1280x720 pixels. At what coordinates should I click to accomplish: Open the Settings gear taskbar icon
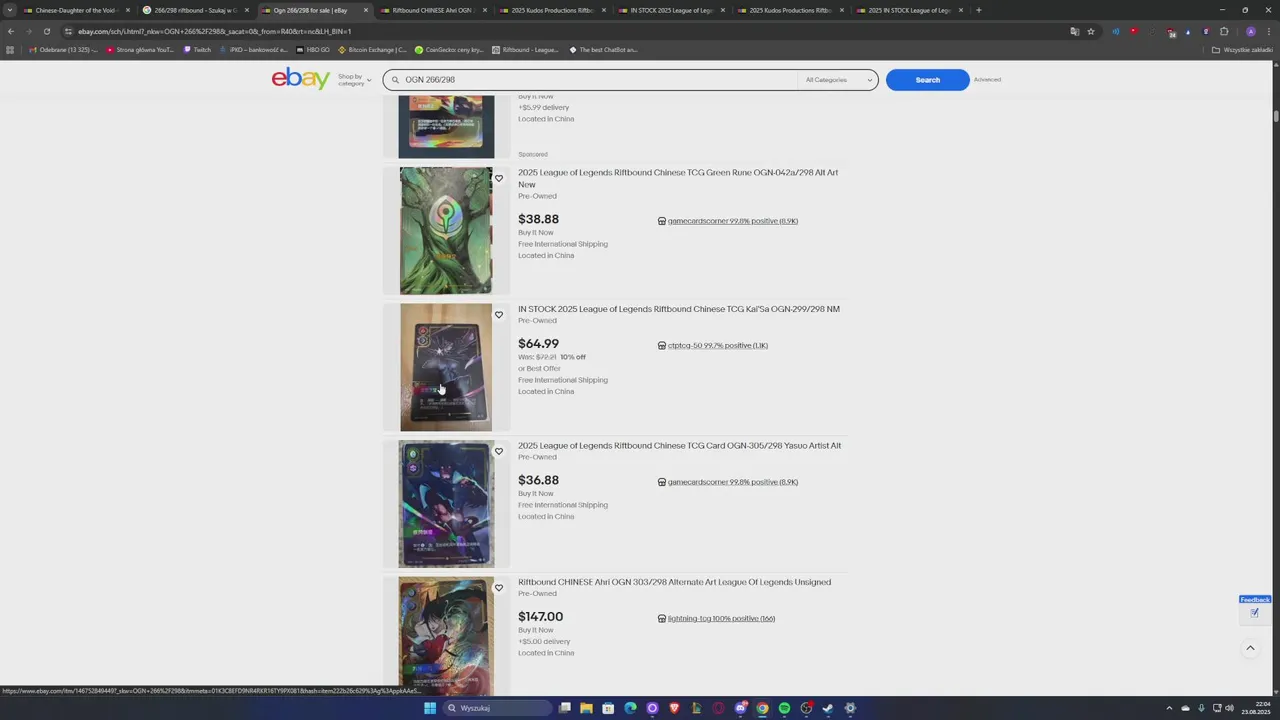(x=850, y=708)
